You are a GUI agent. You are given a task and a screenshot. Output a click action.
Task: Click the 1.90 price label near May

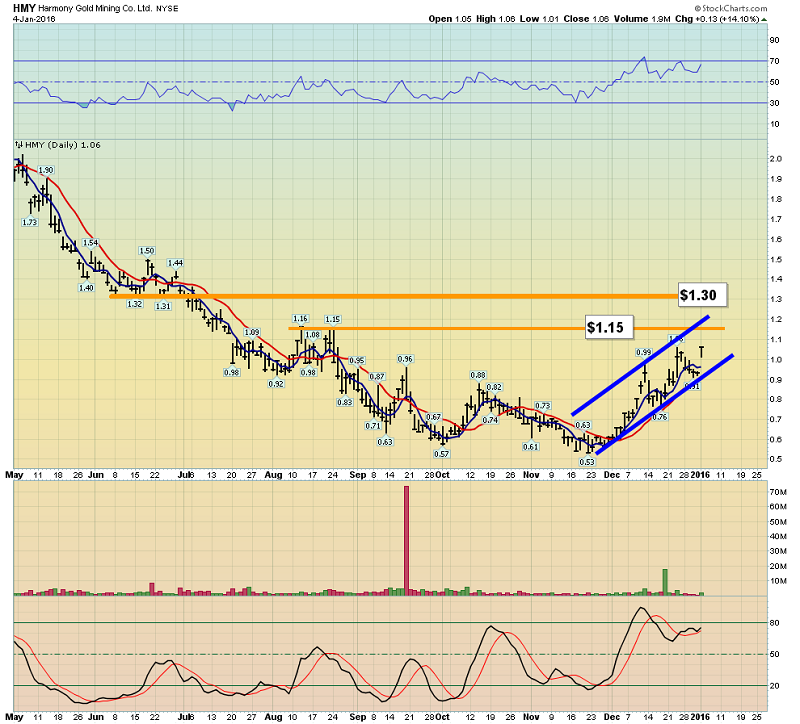tap(46, 170)
